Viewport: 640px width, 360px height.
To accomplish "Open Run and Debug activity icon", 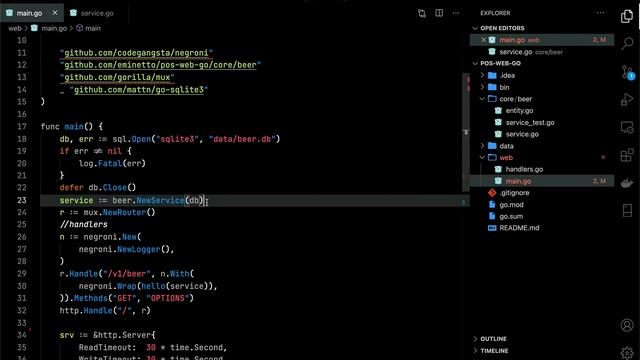I will tap(627, 99).
